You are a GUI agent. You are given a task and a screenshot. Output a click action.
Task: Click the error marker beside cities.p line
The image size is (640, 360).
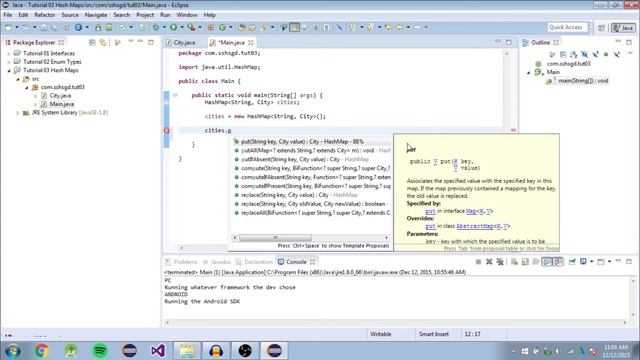click(x=167, y=130)
